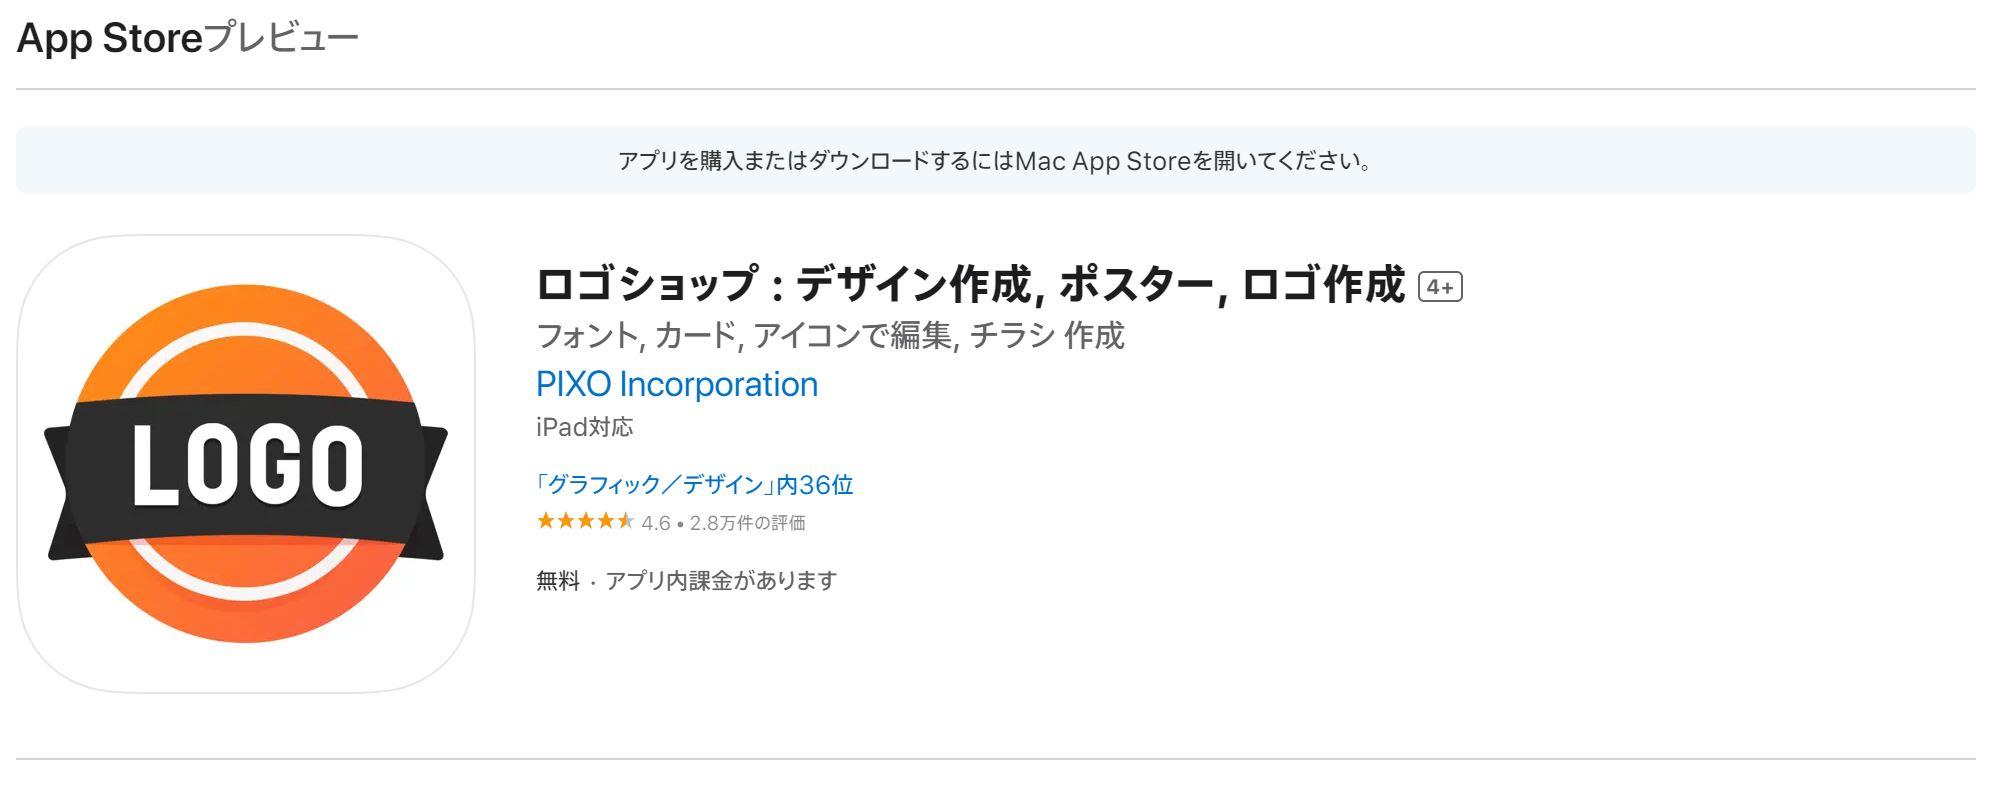This screenshot has width=1998, height=789.
Task: Click the 2.8万件の評価 ratings count
Action: point(748,523)
